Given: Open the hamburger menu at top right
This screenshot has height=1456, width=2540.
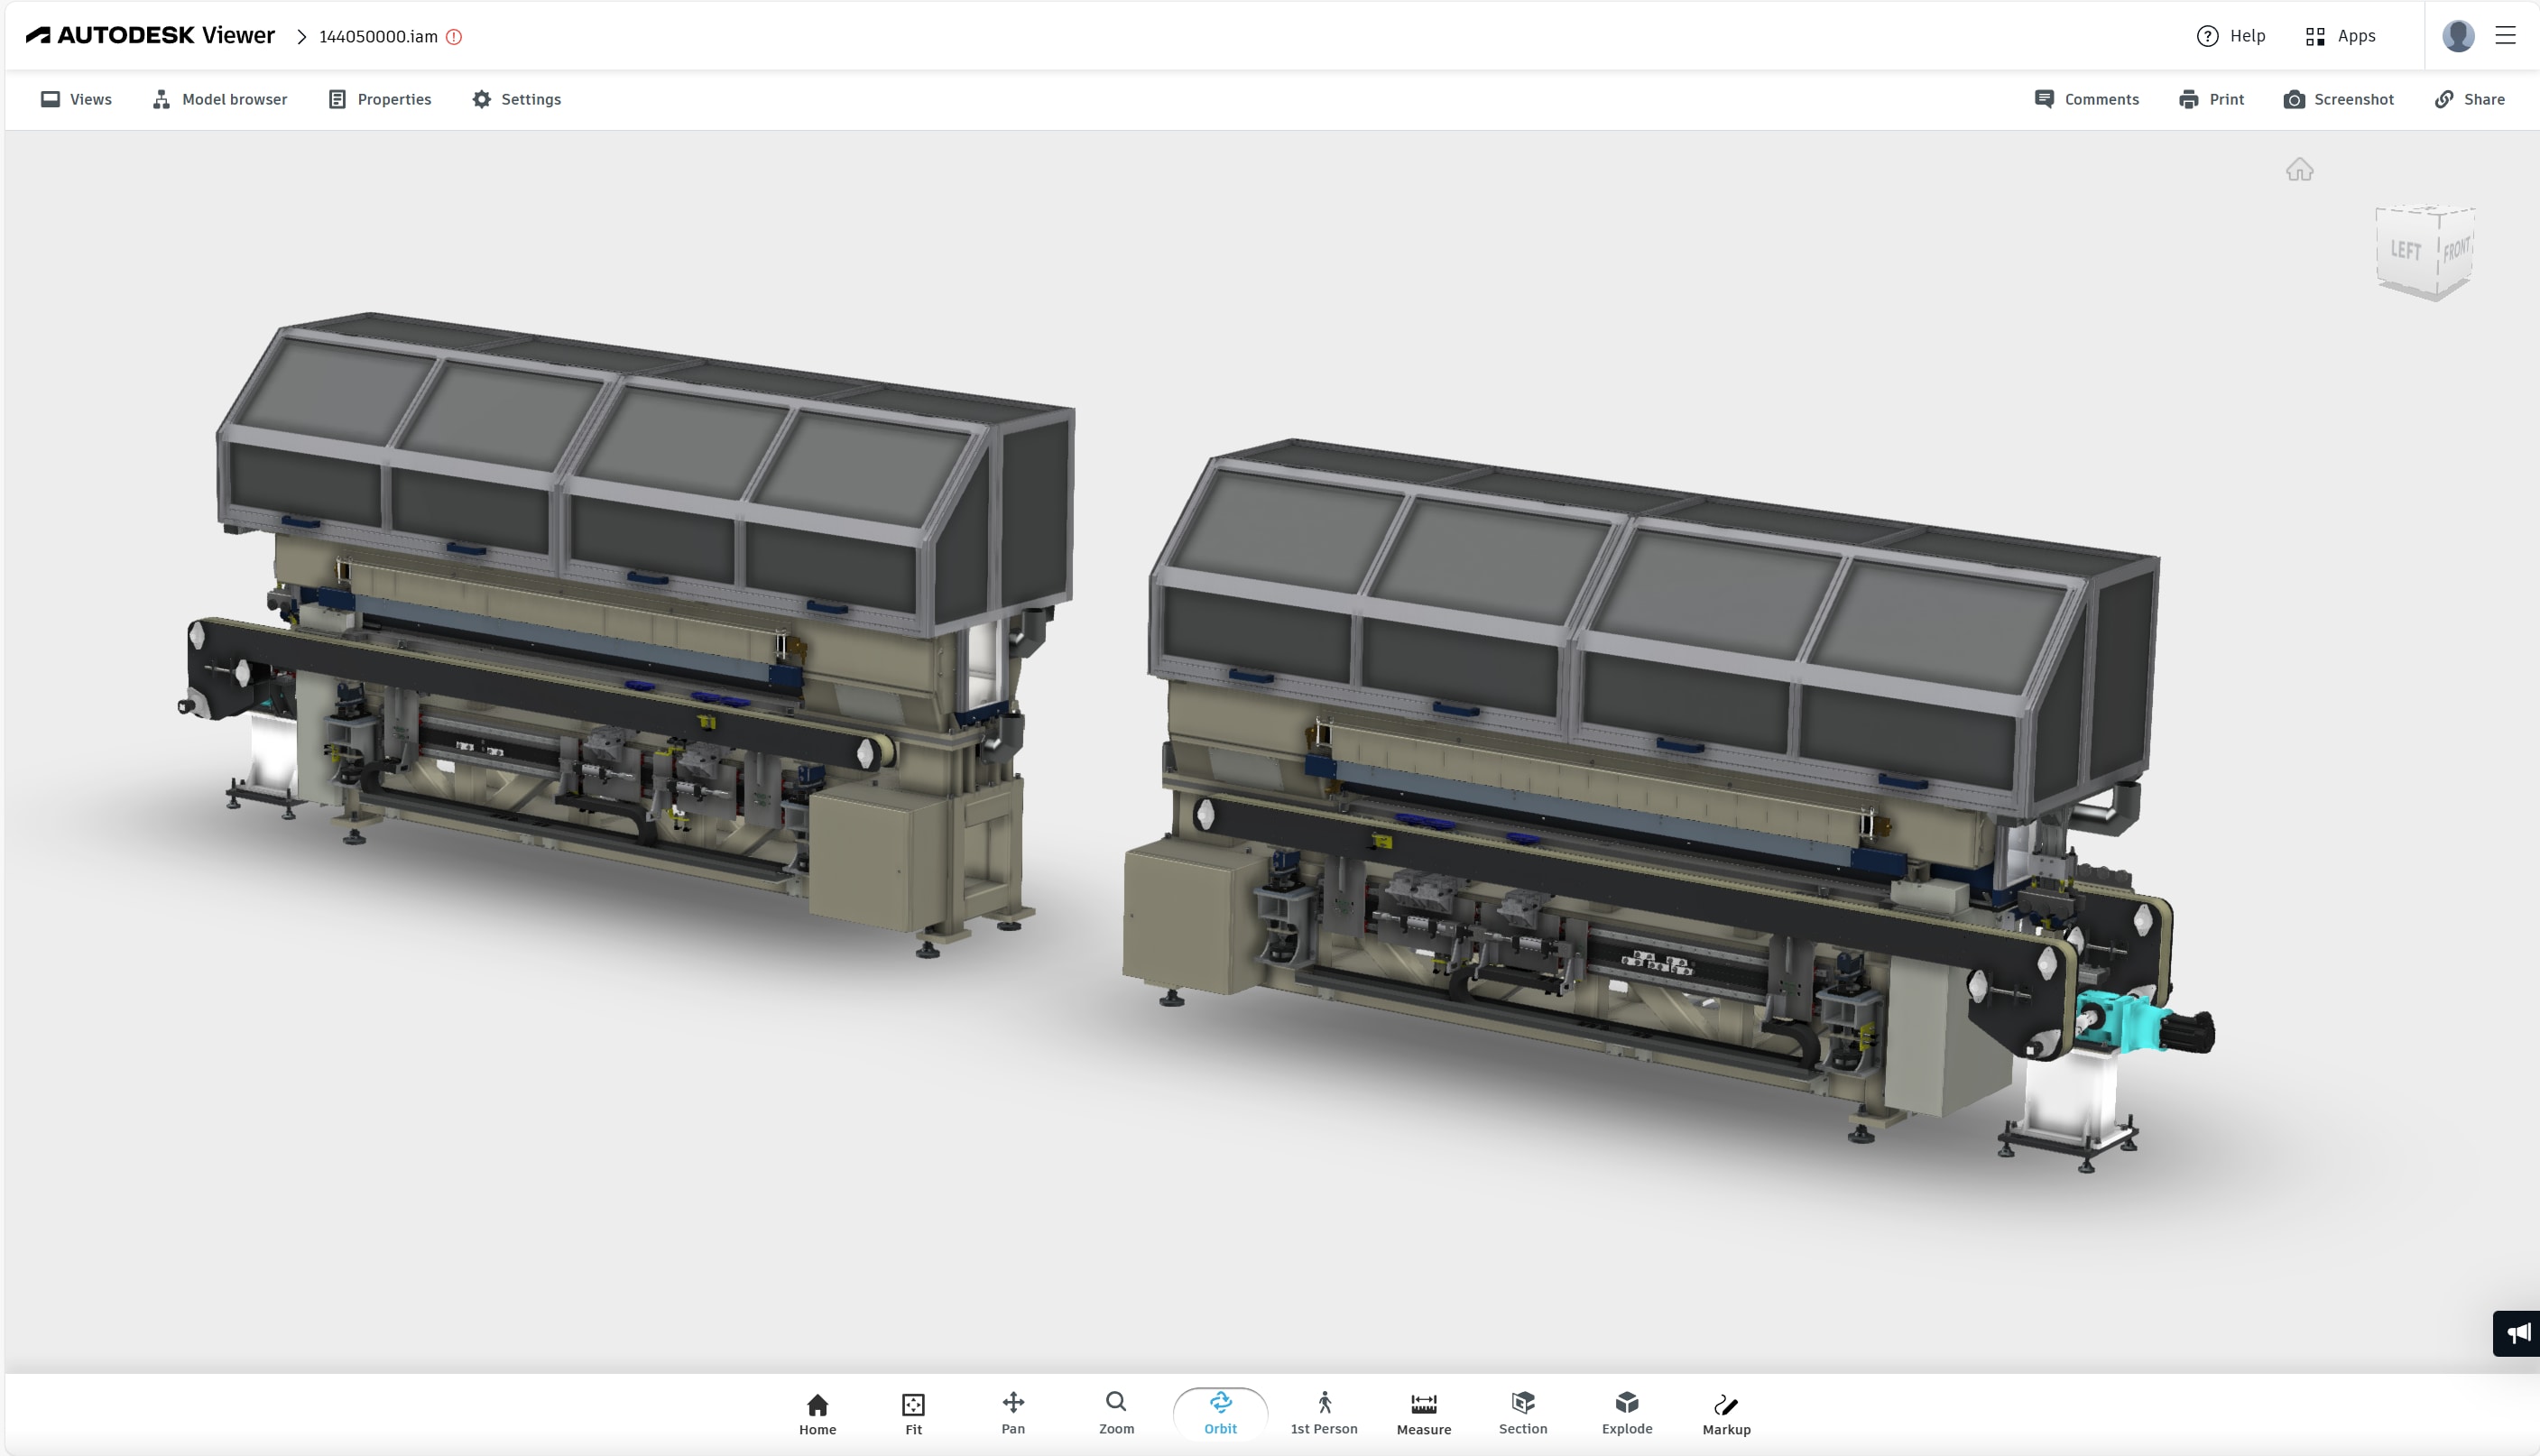Looking at the screenshot, I should (x=2505, y=36).
